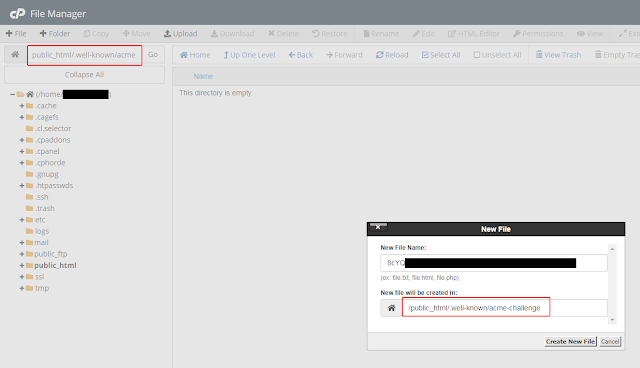The height and width of the screenshot is (368, 640).
Task: Click the Delete toolbar button
Action: coord(283,33)
